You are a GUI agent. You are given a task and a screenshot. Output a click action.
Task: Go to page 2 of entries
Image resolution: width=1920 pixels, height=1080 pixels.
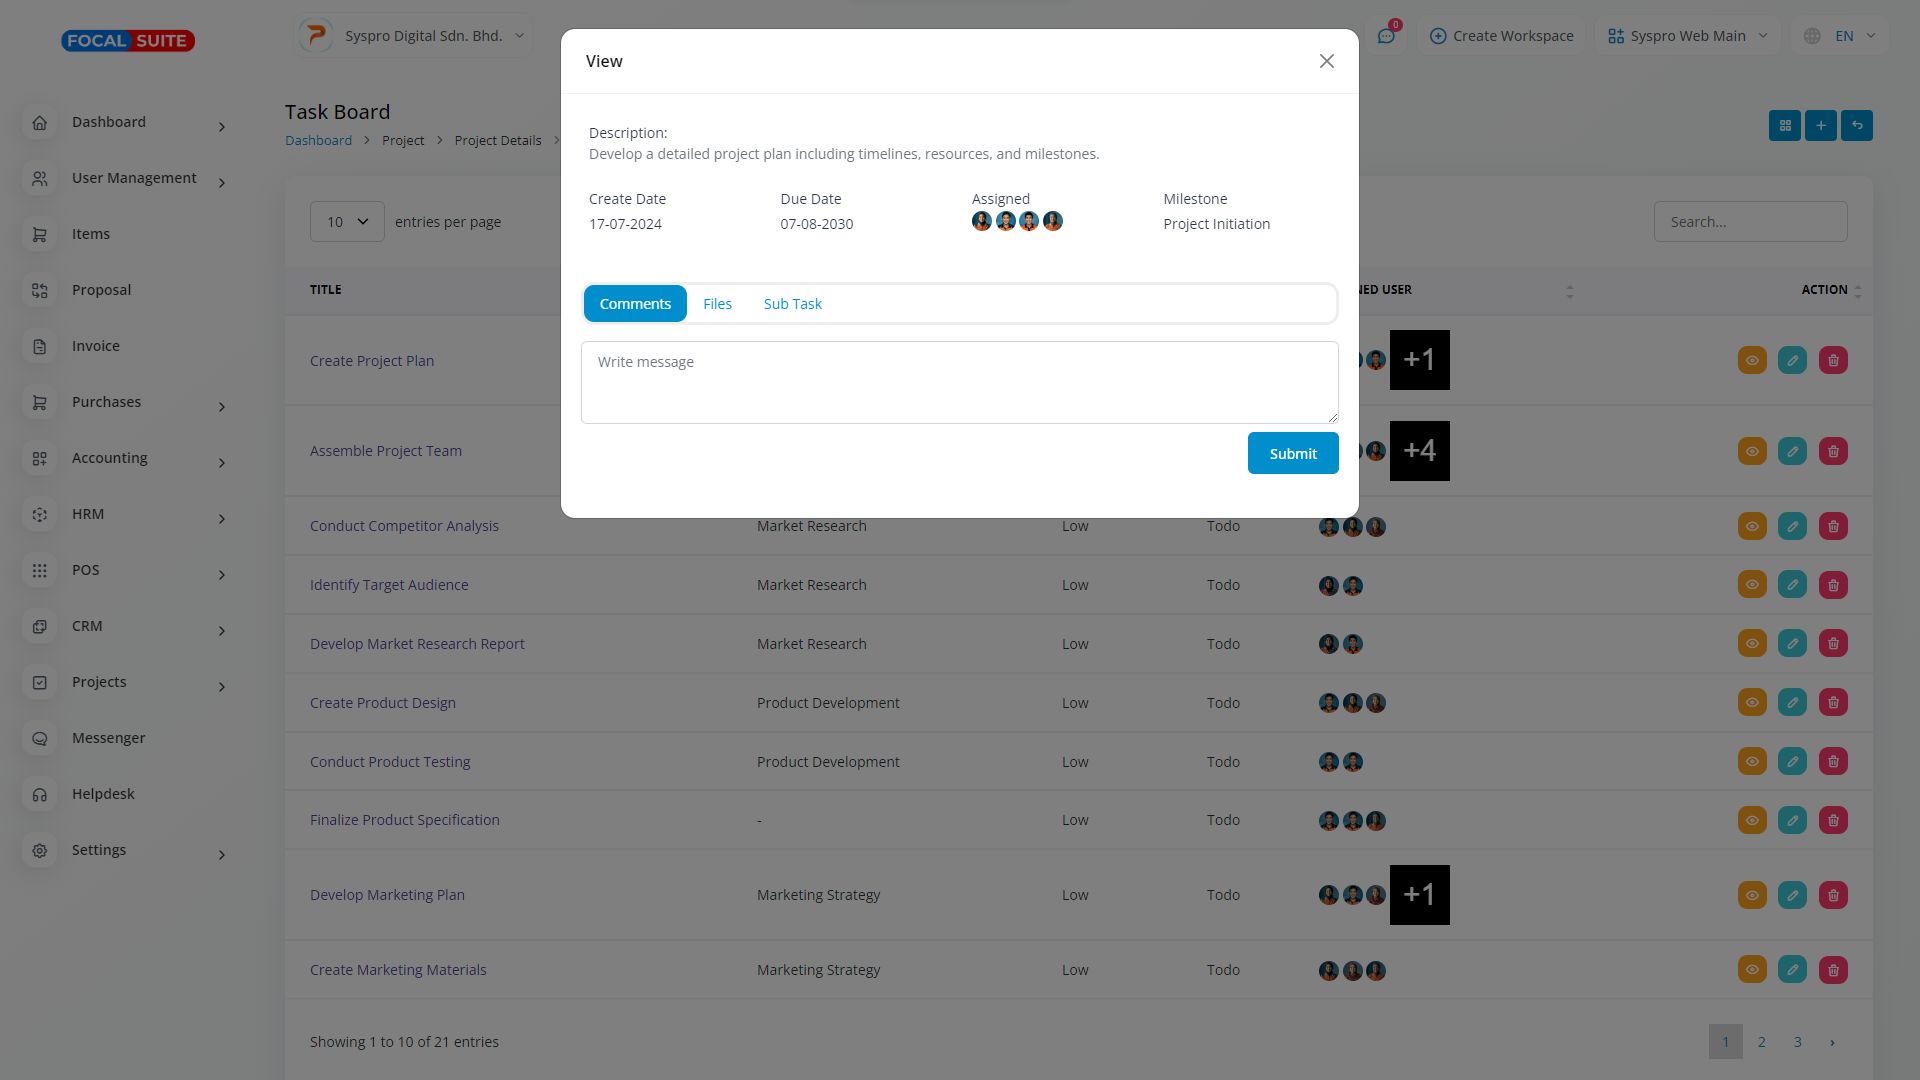point(1761,1042)
